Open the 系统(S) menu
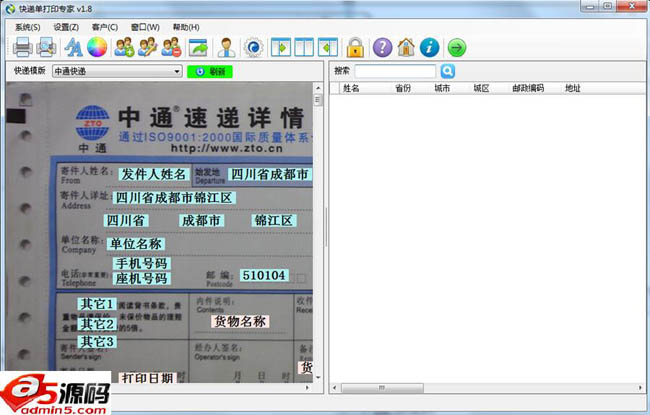Screen dimensions: 650x415 click(27, 27)
